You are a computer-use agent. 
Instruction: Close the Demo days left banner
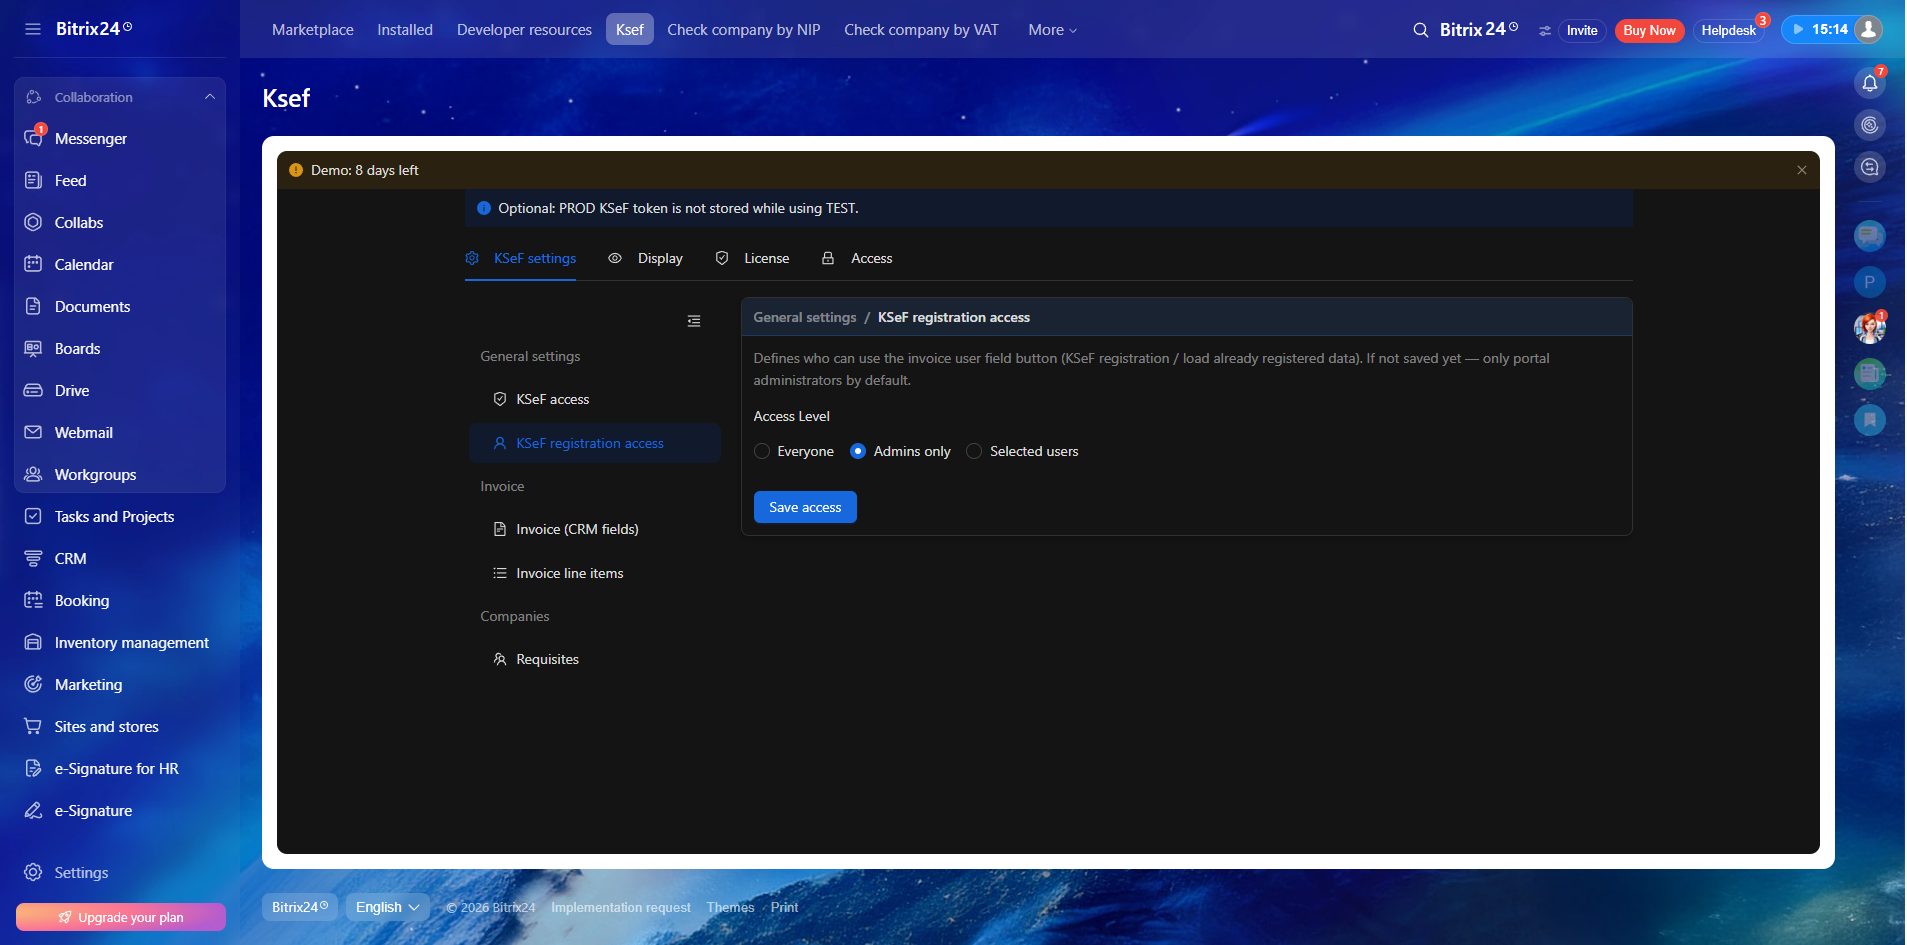coord(1801,170)
